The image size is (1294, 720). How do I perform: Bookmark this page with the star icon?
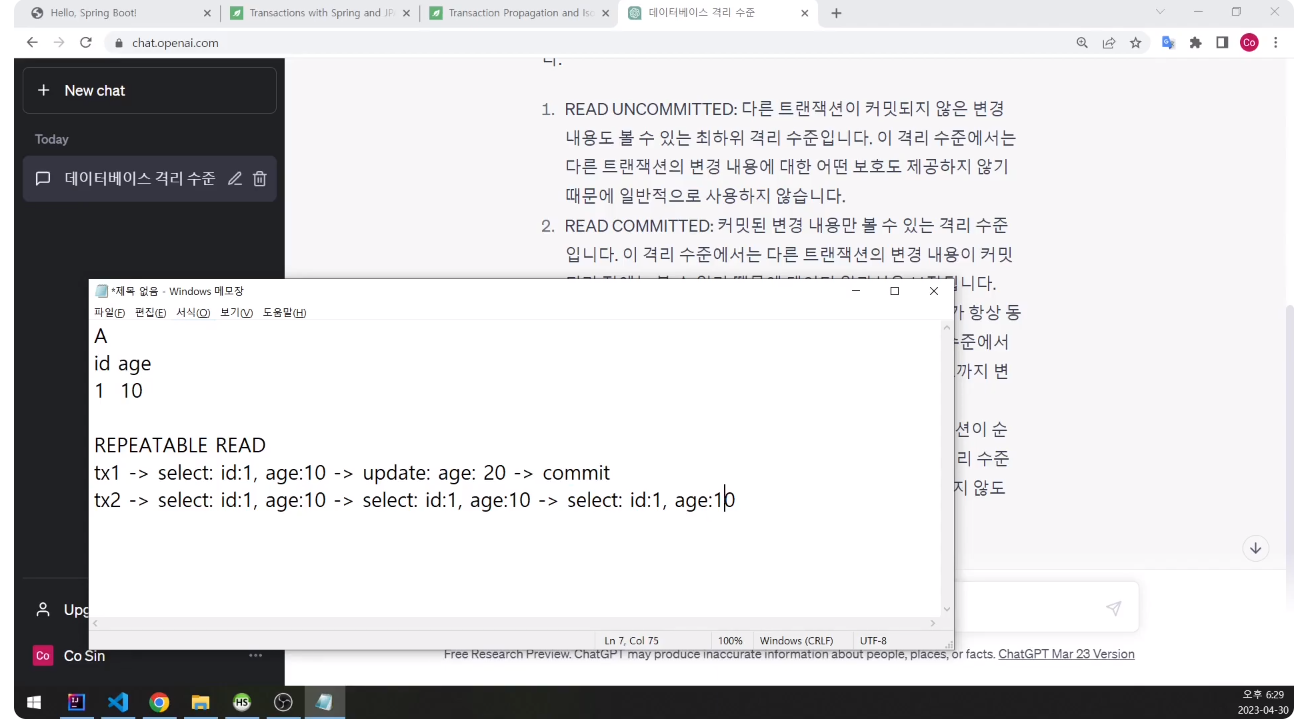(1136, 43)
